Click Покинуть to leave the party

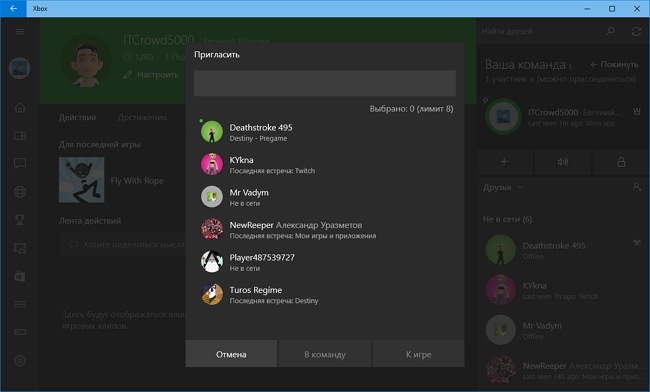click(614, 64)
